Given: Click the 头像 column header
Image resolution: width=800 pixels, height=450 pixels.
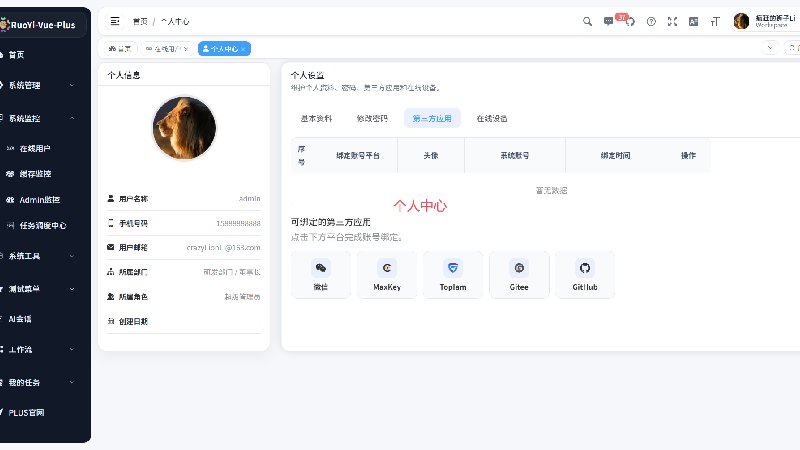Looking at the screenshot, I should pyautogui.click(x=431, y=156).
